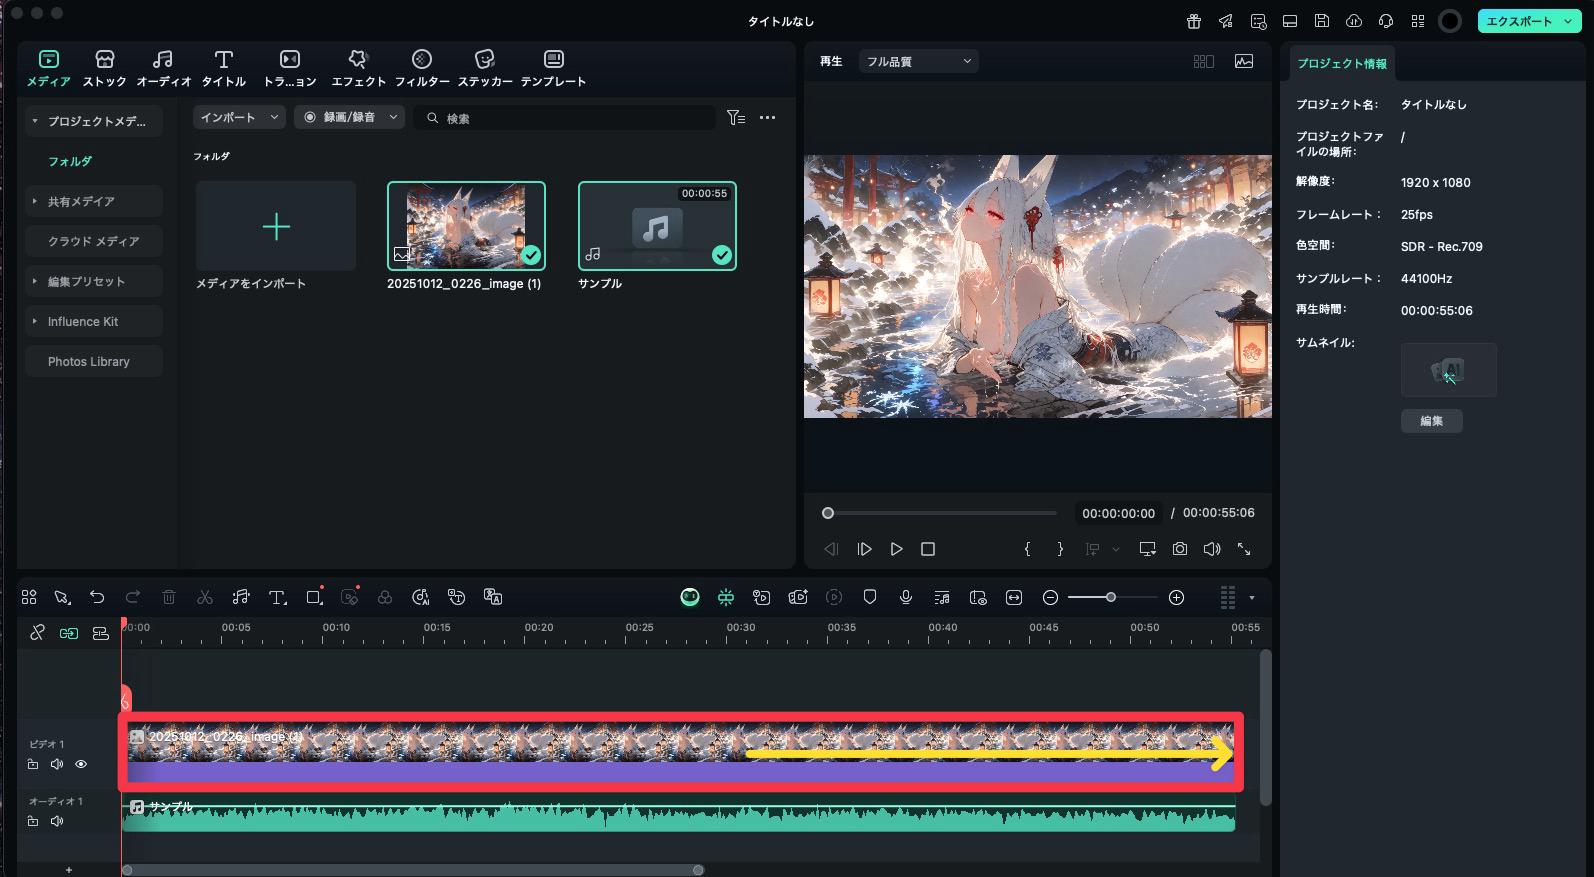Click the thumbnail Edit button
Image resolution: width=1594 pixels, height=877 pixels.
pos(1431,421)
